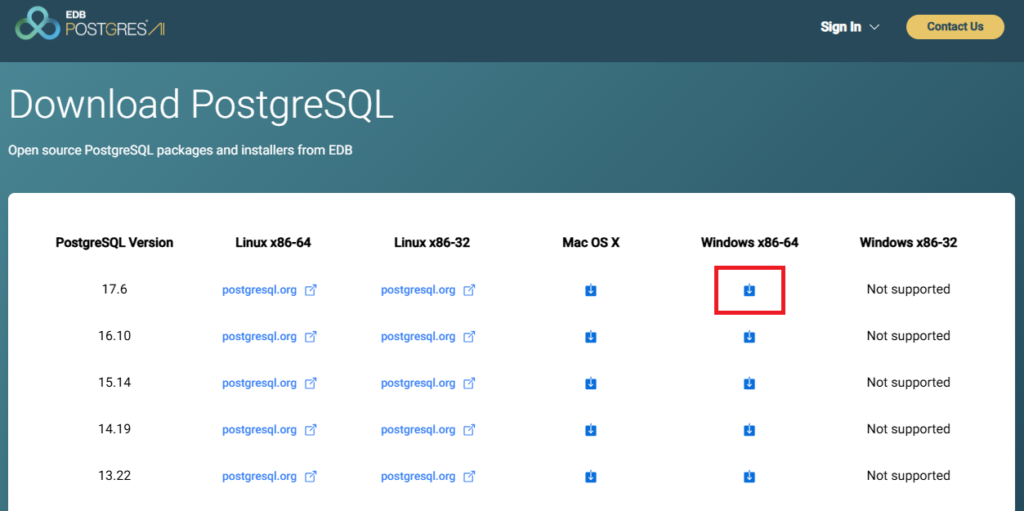Download PostgreSQL 15.14 for Windows x86-64

(x=749, y=383)
